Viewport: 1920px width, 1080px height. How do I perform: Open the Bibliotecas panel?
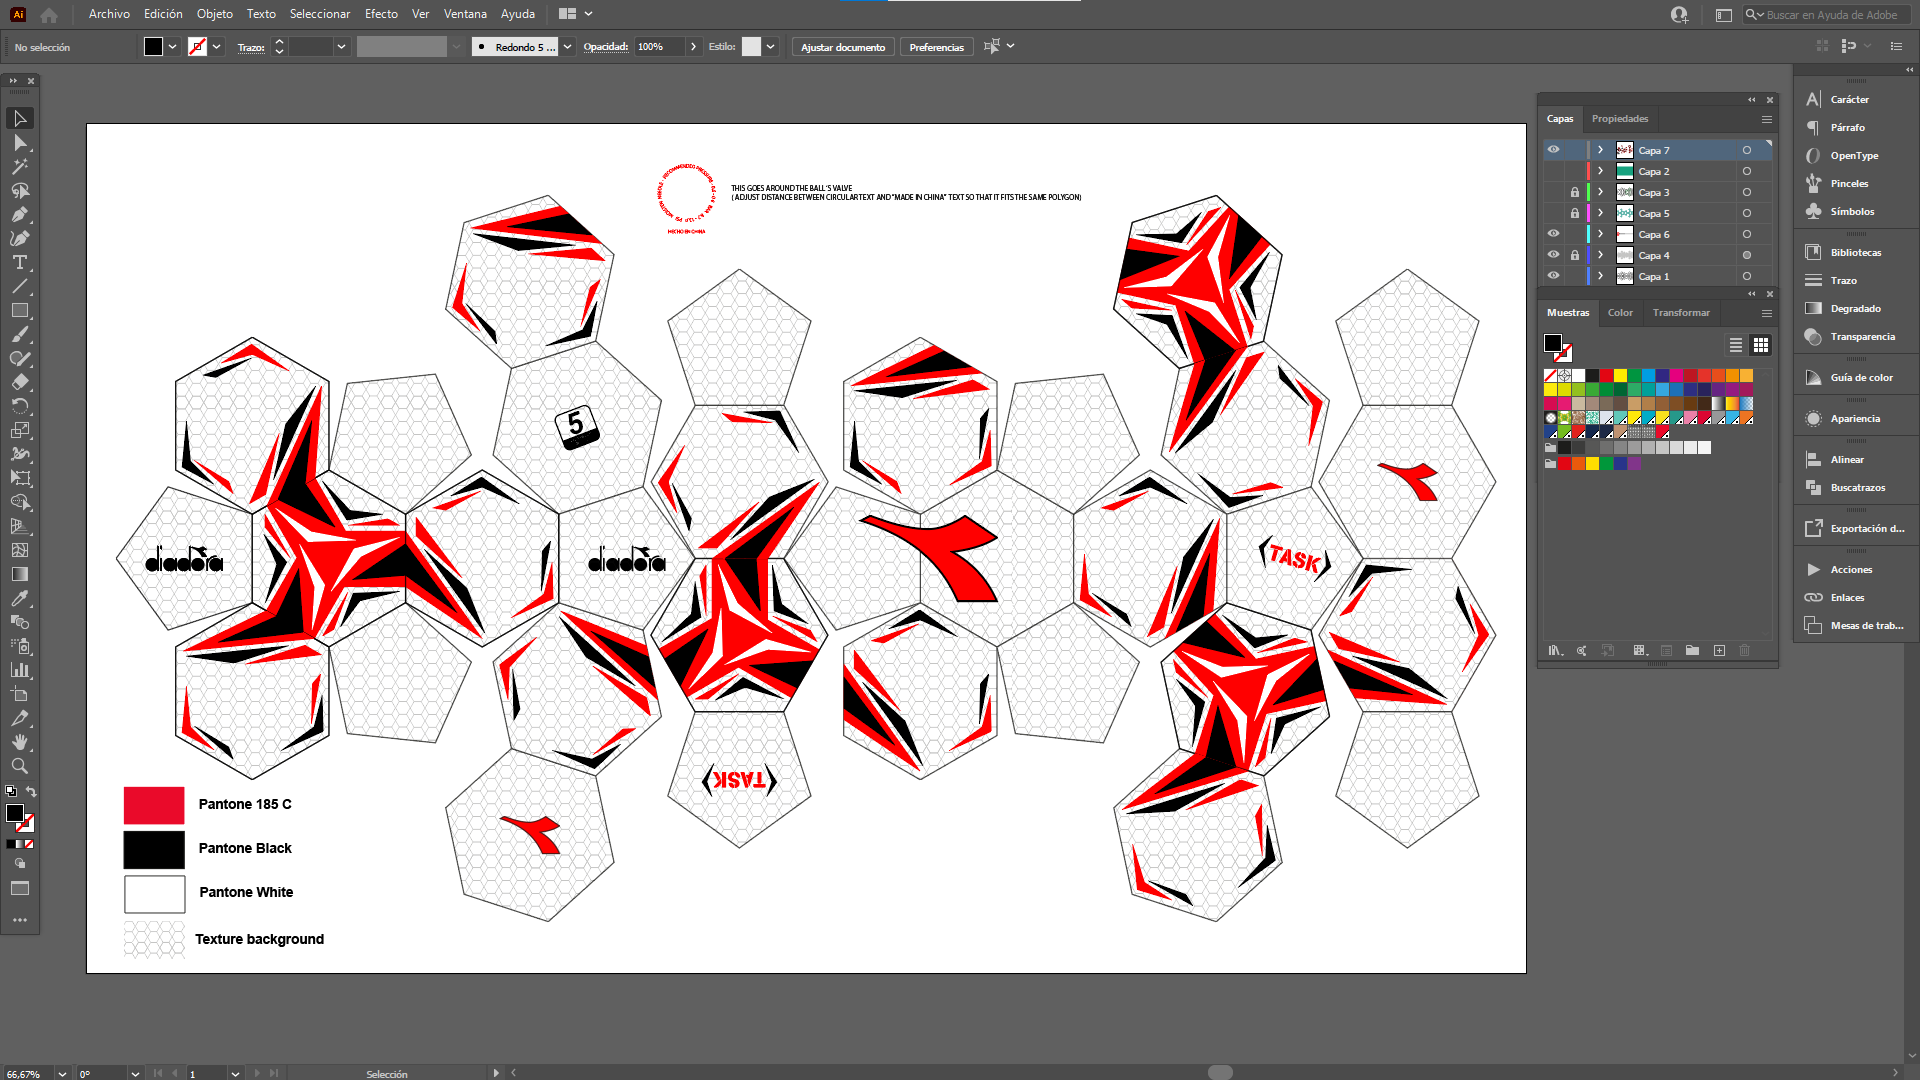coord(1855,252)
